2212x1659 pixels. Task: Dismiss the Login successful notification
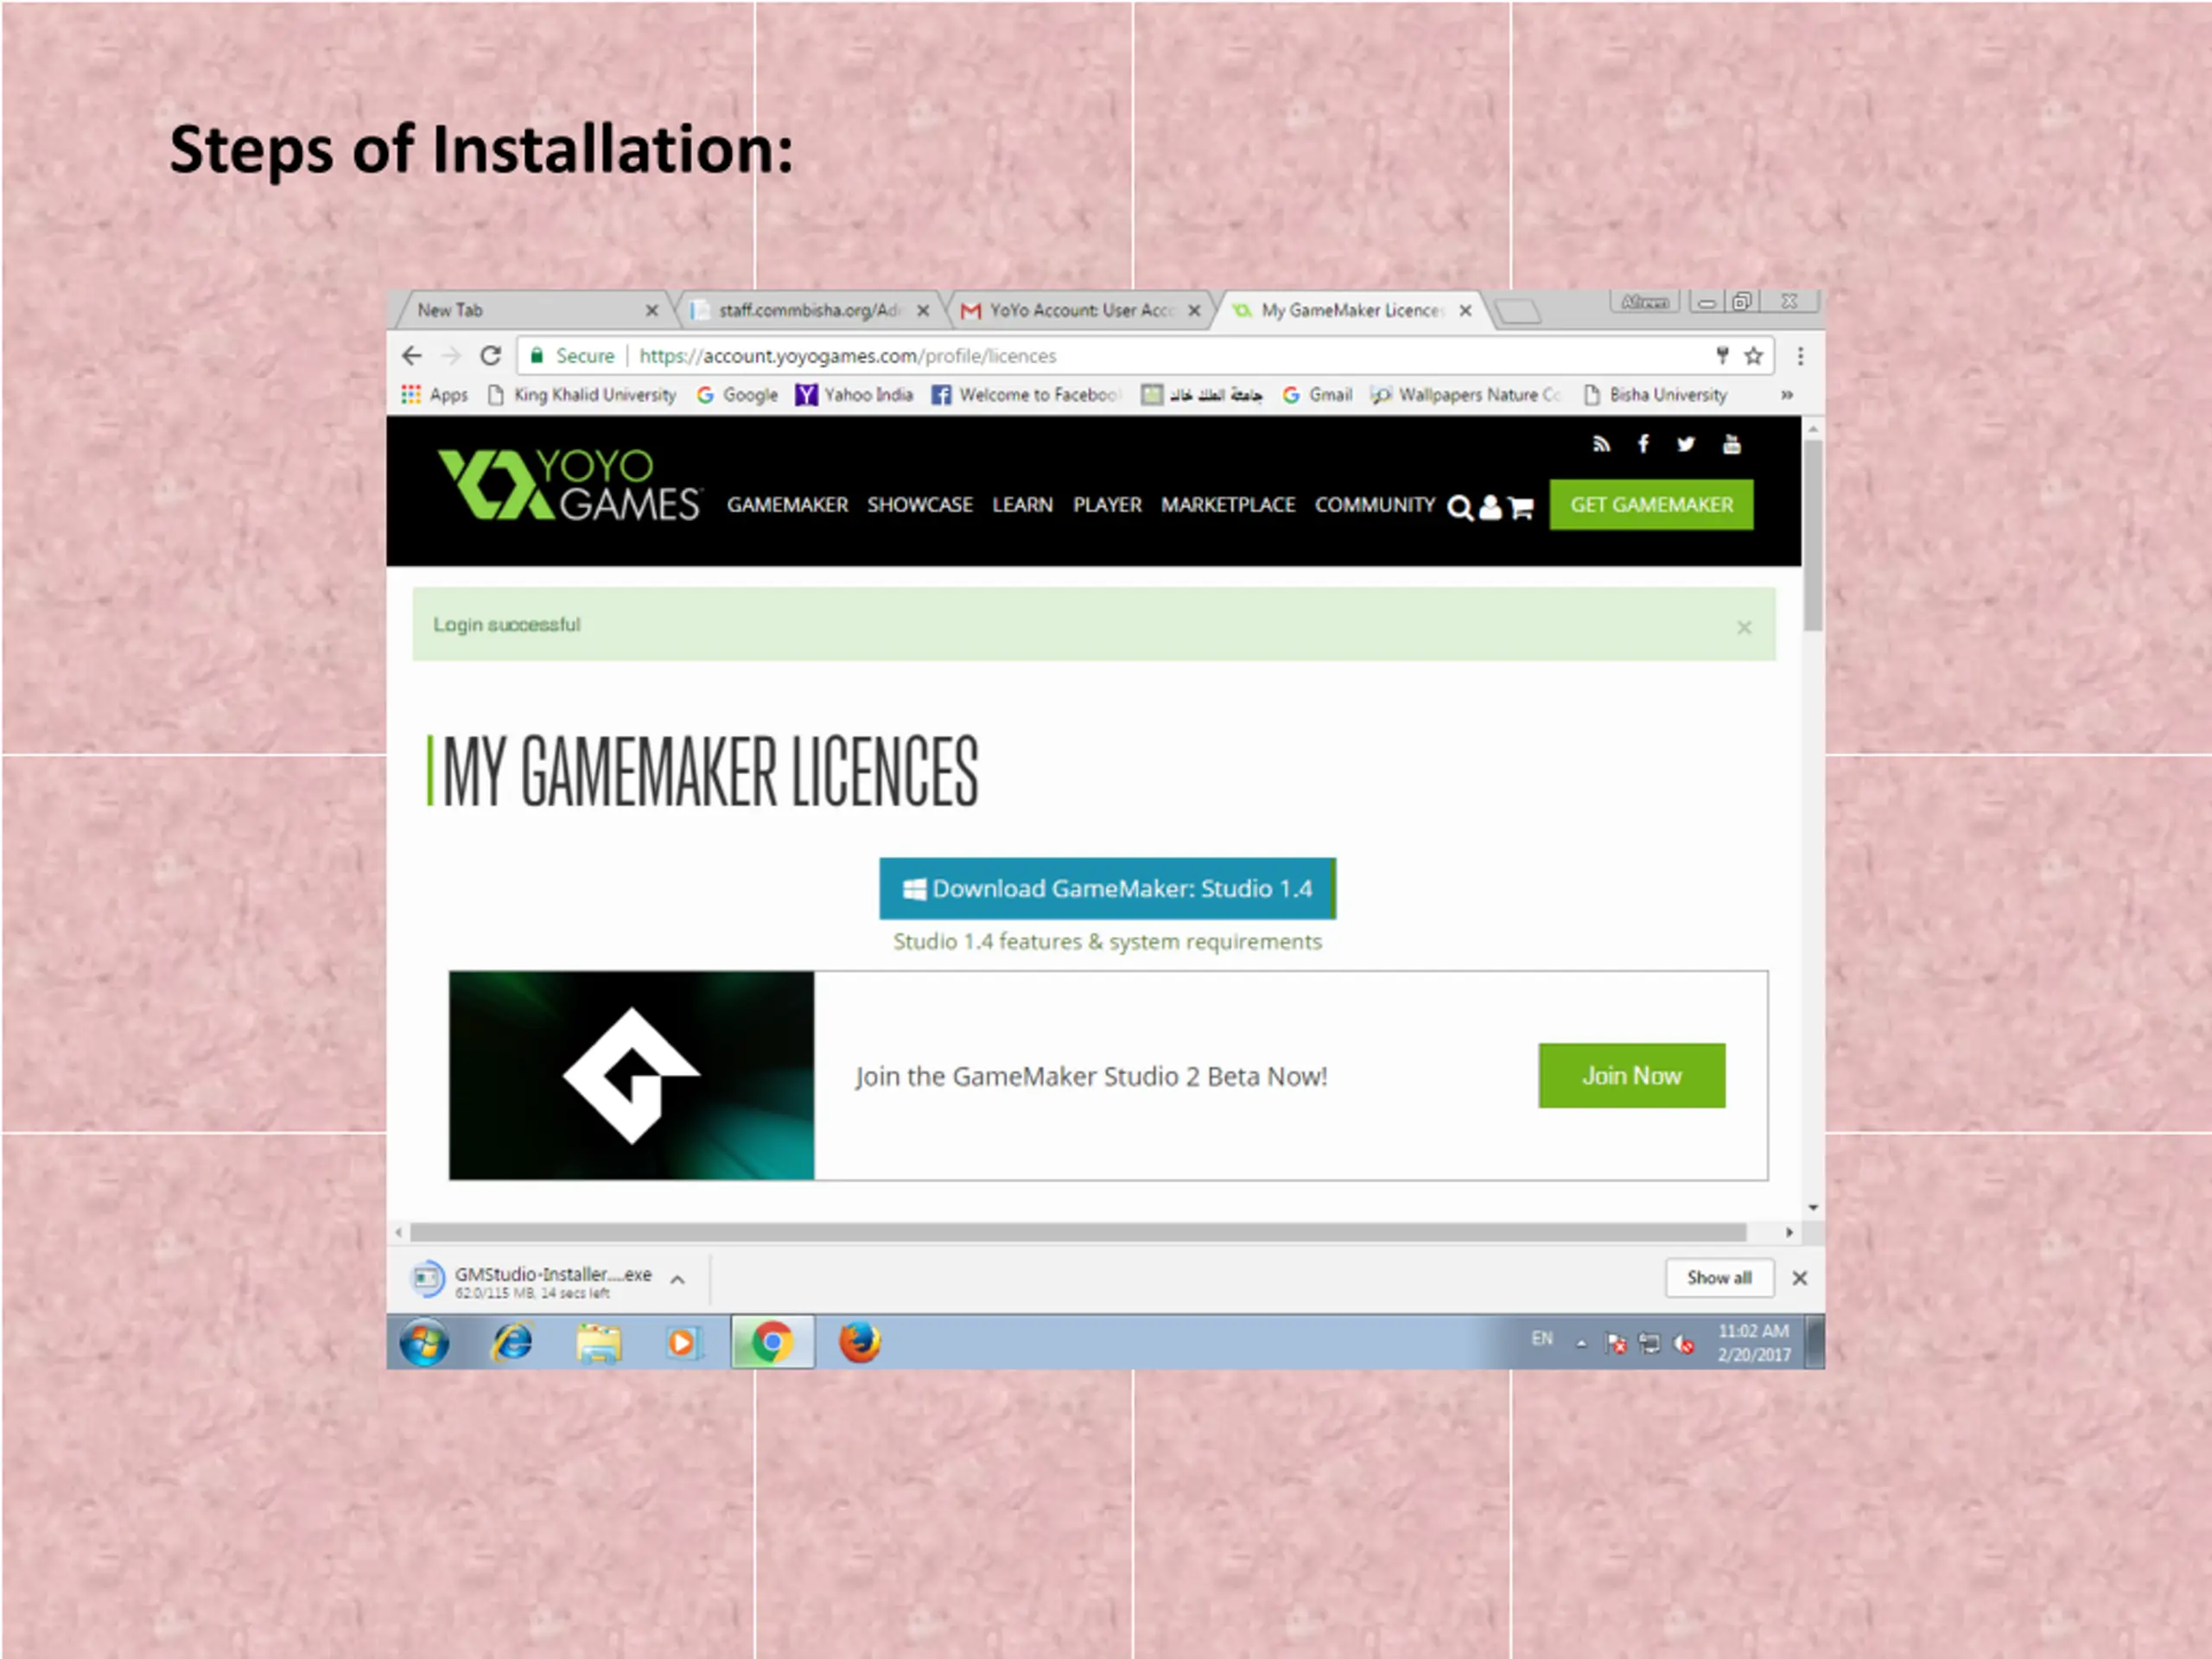tap(1744, 627)
